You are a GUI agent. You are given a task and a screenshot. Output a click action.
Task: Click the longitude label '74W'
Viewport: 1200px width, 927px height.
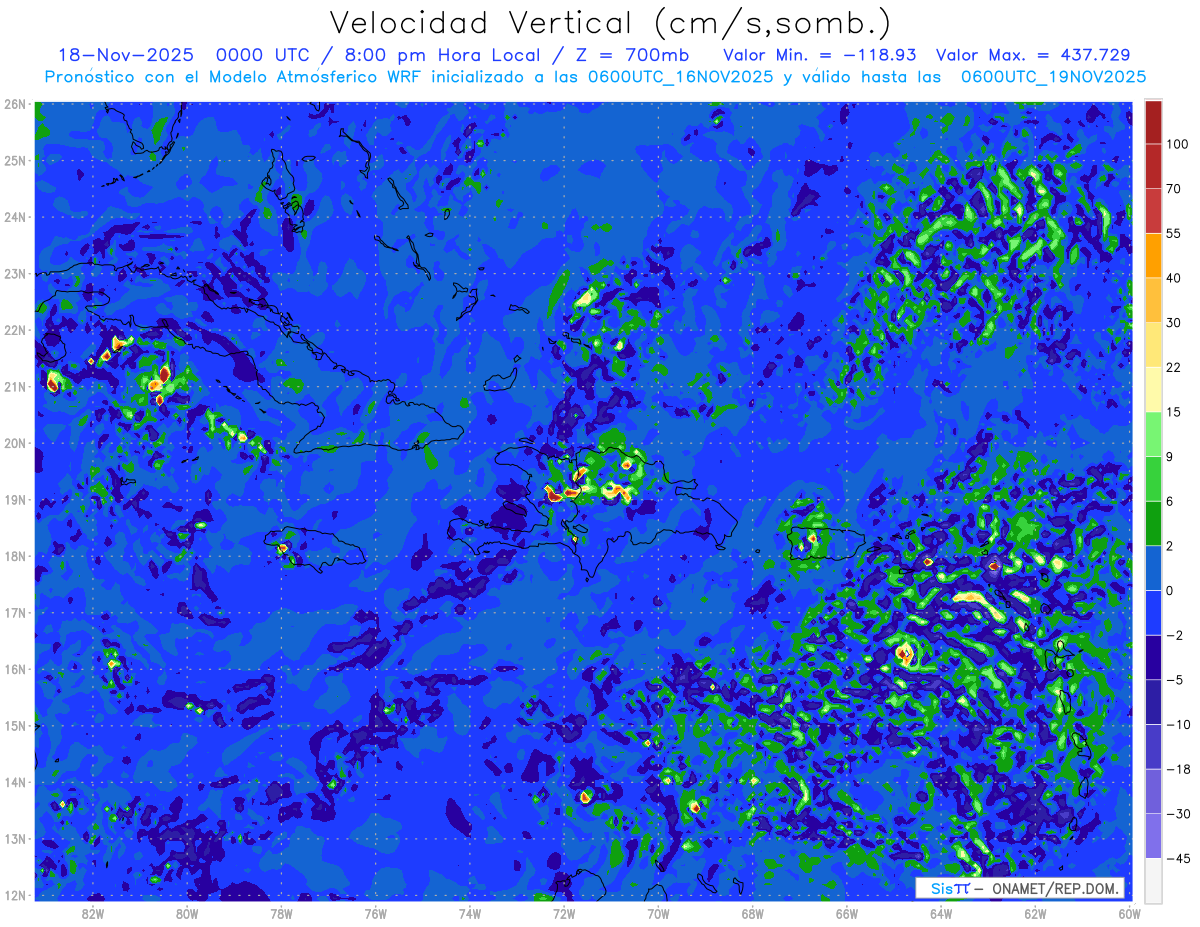pyautogui.click(x=469, y=914)
